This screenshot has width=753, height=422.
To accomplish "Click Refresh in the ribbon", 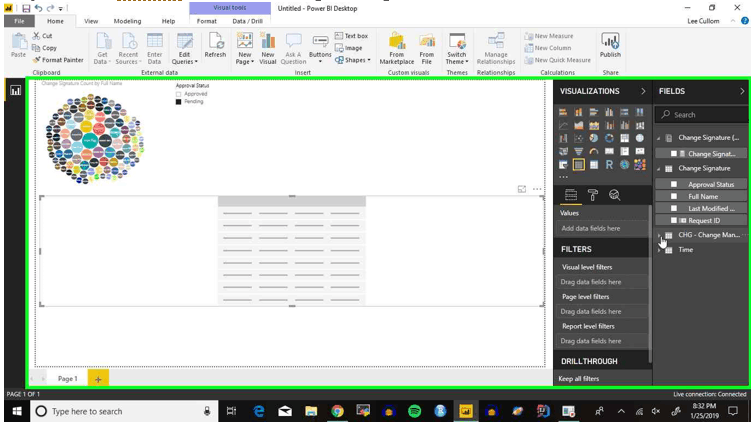I will coord(215,46).
